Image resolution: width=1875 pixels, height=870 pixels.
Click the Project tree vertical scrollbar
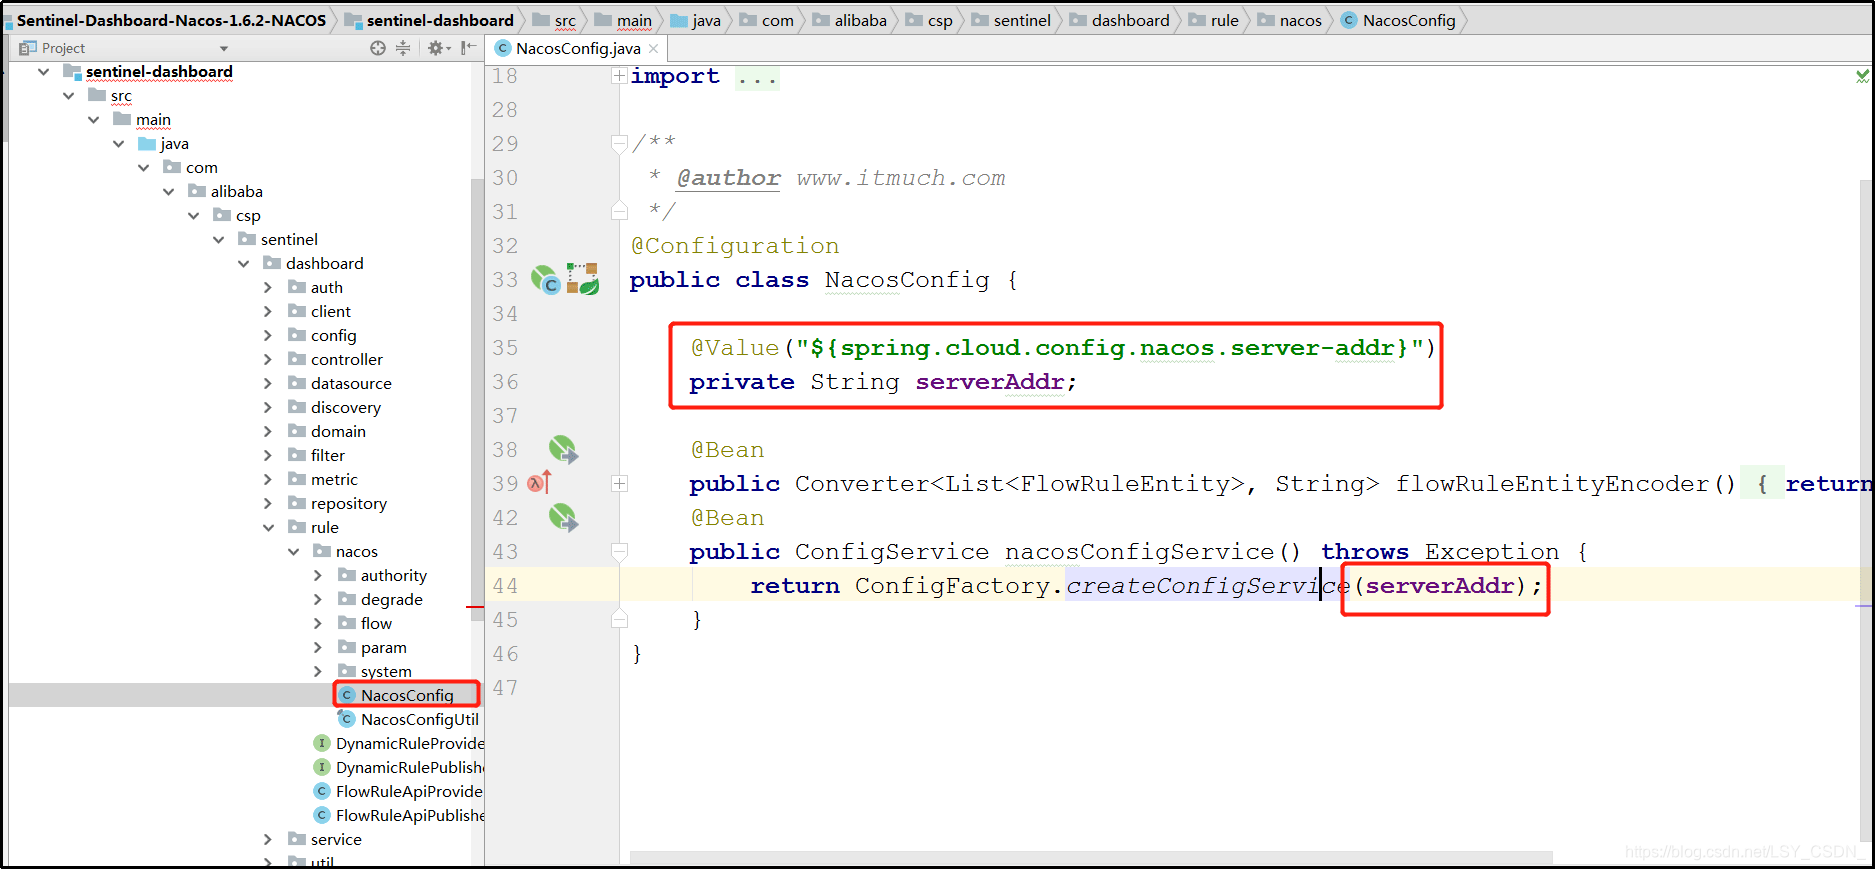pyautogui.click(x=476, y=400)
